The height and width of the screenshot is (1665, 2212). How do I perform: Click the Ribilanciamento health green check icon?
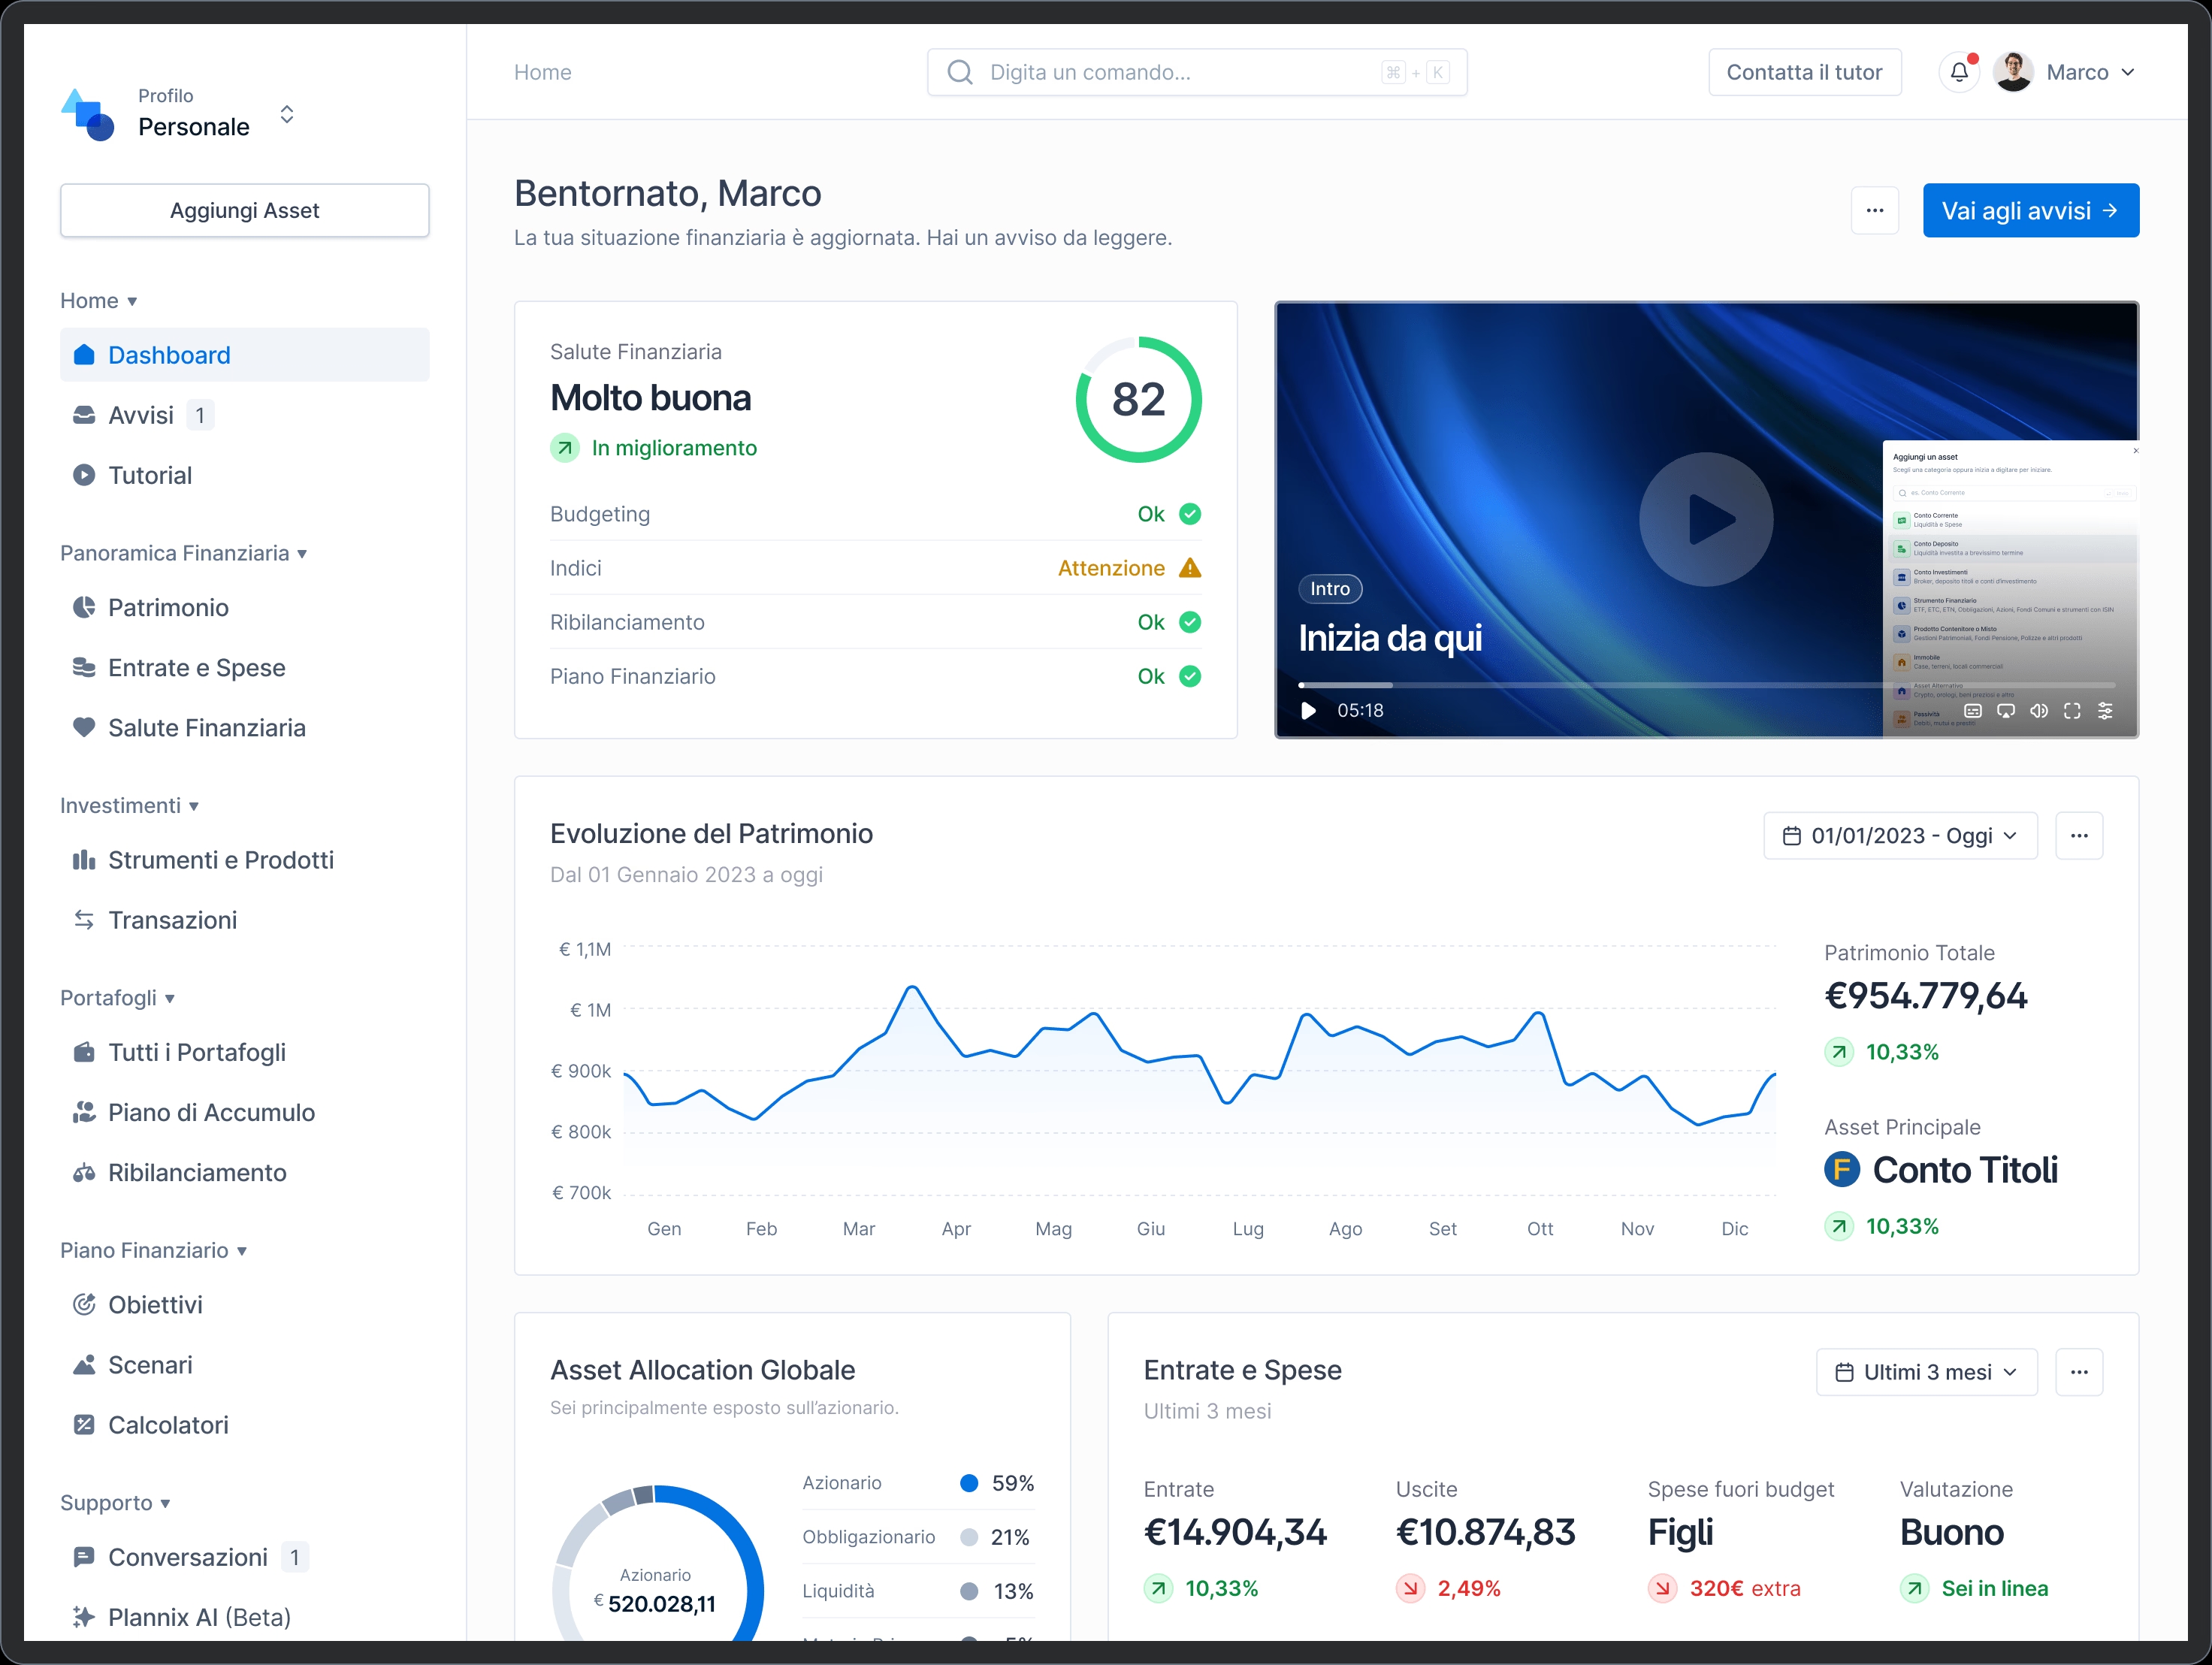coord(1190,622)
